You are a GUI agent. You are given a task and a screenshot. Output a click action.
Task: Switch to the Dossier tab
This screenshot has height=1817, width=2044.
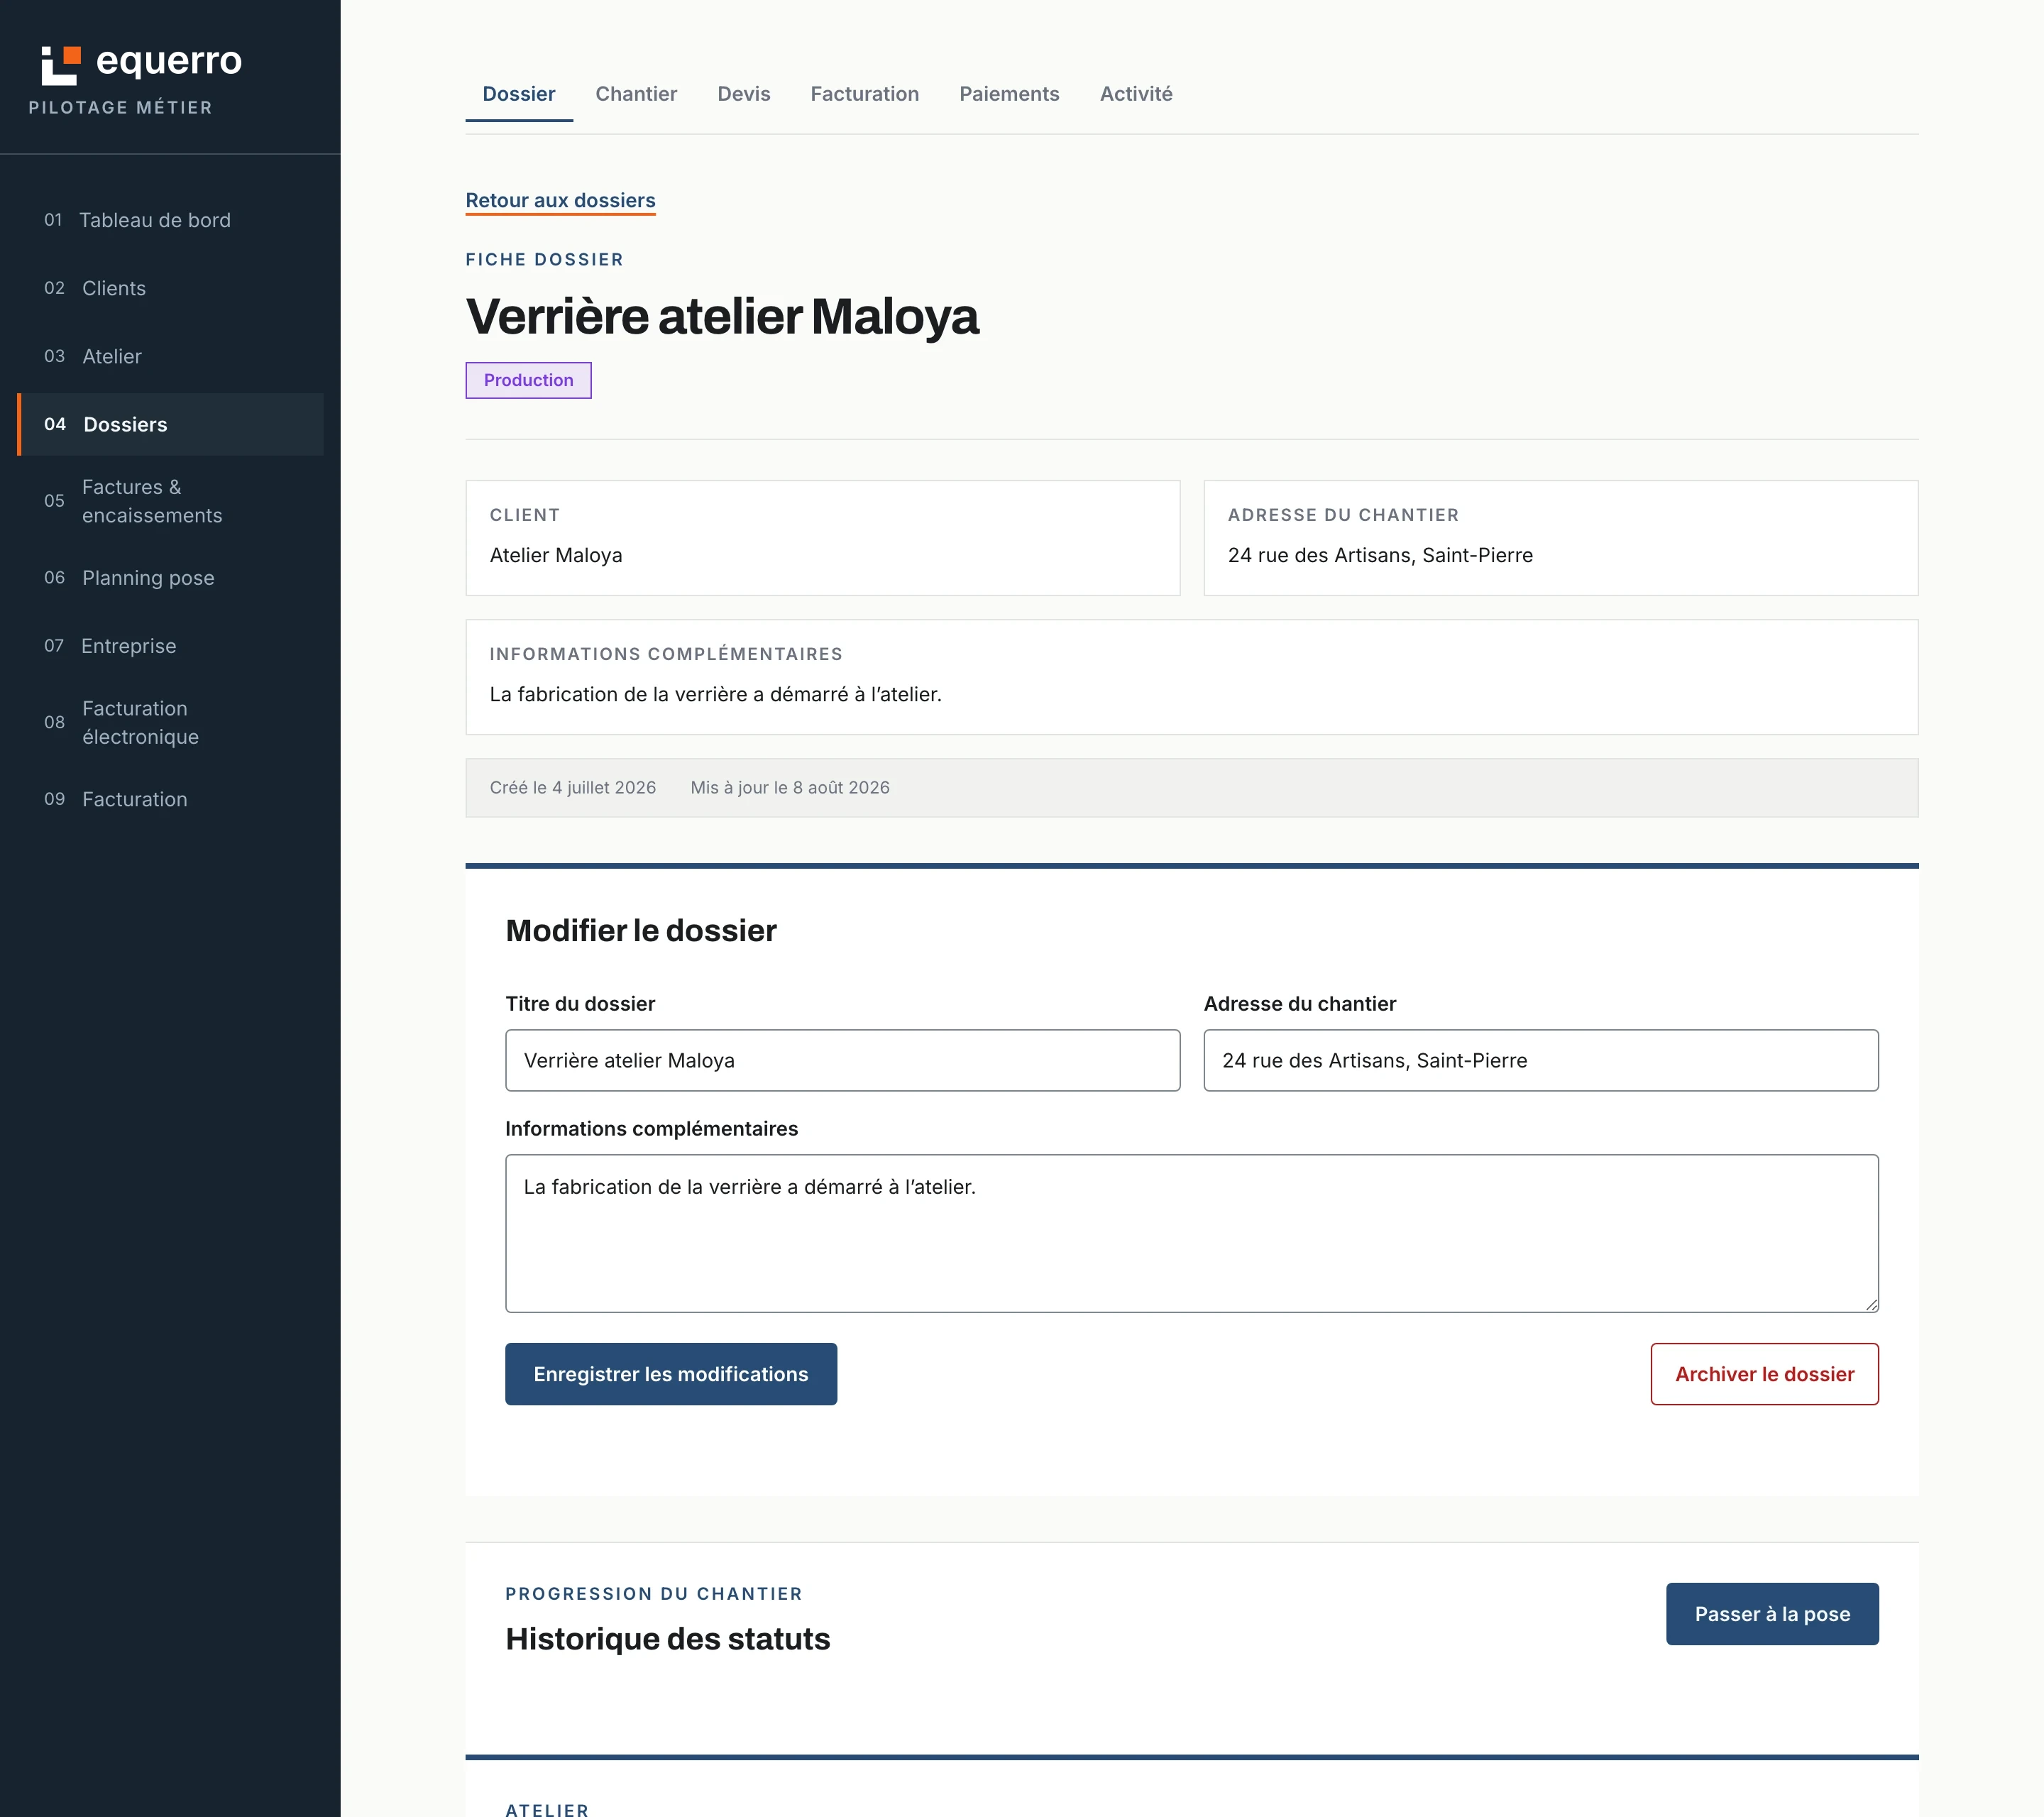point(519,94)
